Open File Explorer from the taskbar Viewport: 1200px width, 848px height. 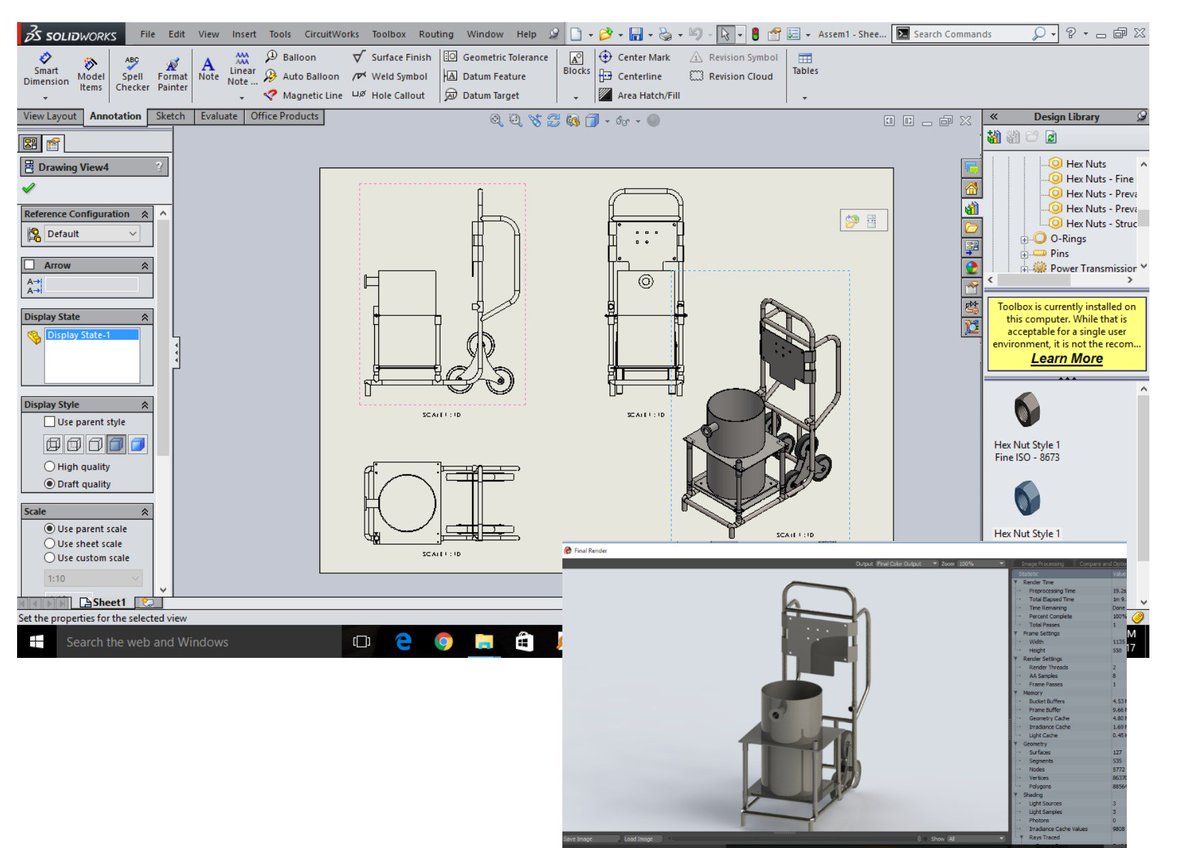click(x=483, y=642)
